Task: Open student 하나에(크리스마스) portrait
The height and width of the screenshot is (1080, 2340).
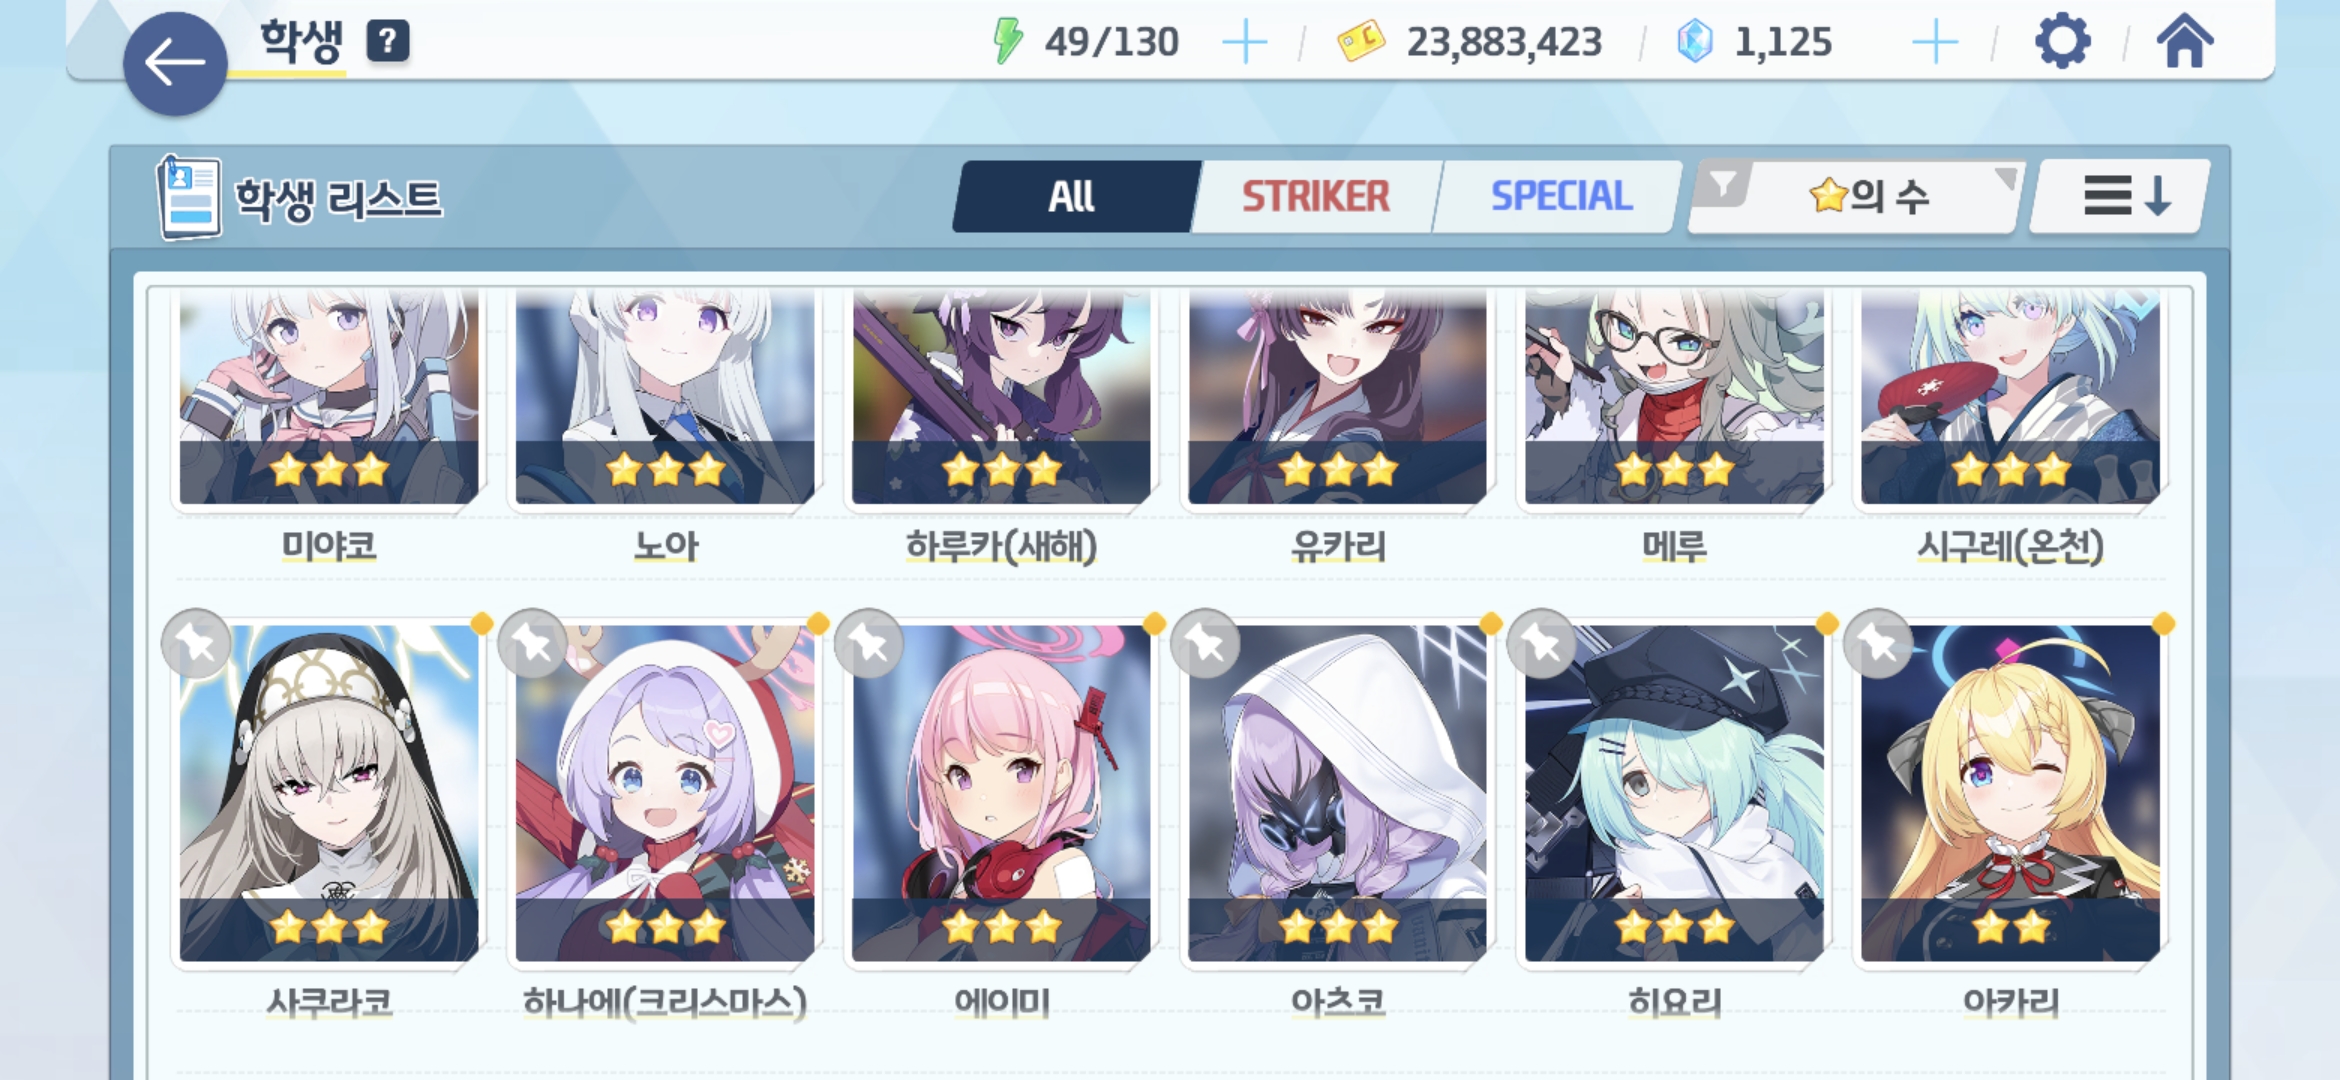Action: coord(665,793)
